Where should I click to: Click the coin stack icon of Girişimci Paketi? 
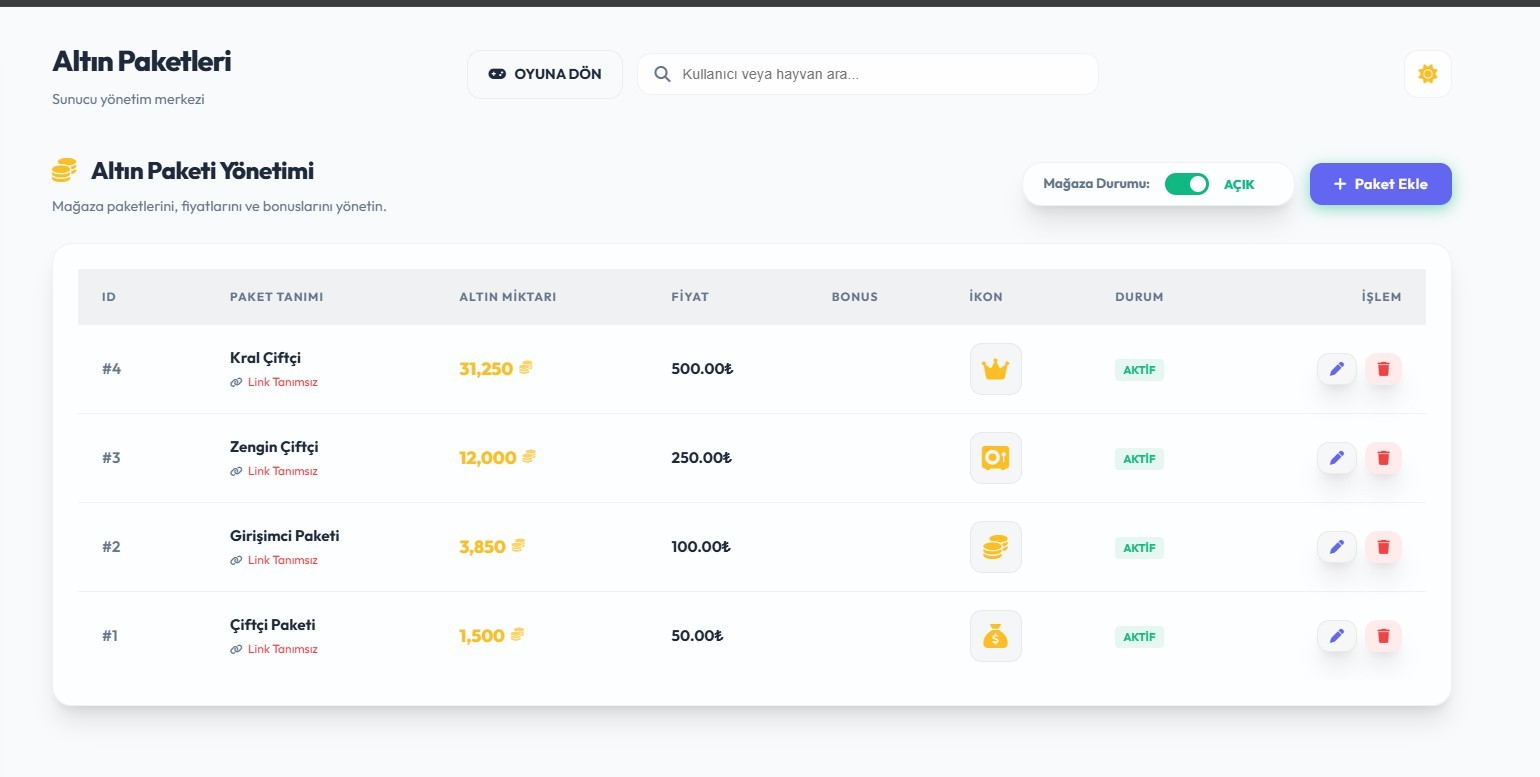pyautogui.click(x=995, y=547)
